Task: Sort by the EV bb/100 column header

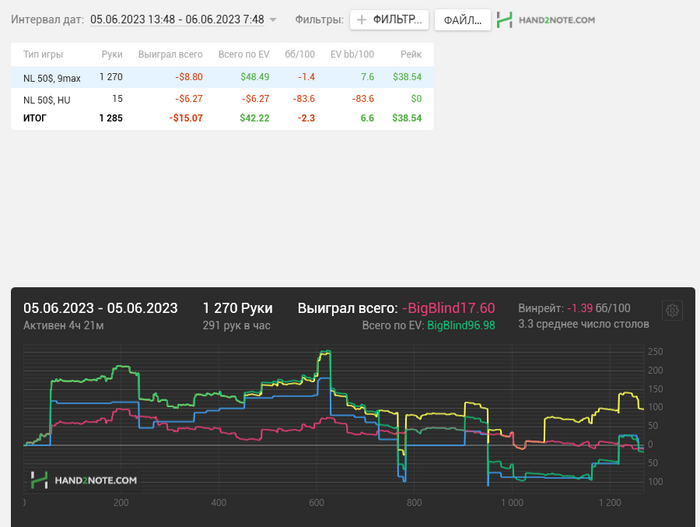Action: pos(352,54)
